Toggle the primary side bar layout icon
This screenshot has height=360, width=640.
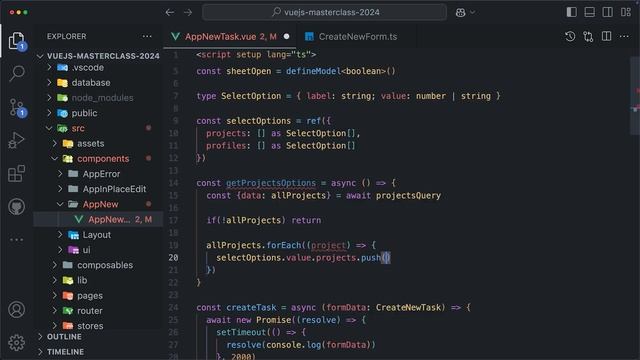click(x=571, y=12)
